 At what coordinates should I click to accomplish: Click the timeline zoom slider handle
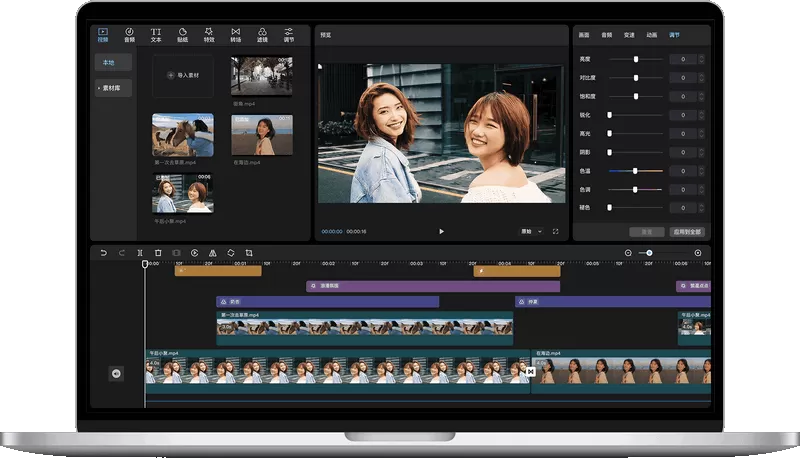(x=649, y=253)
